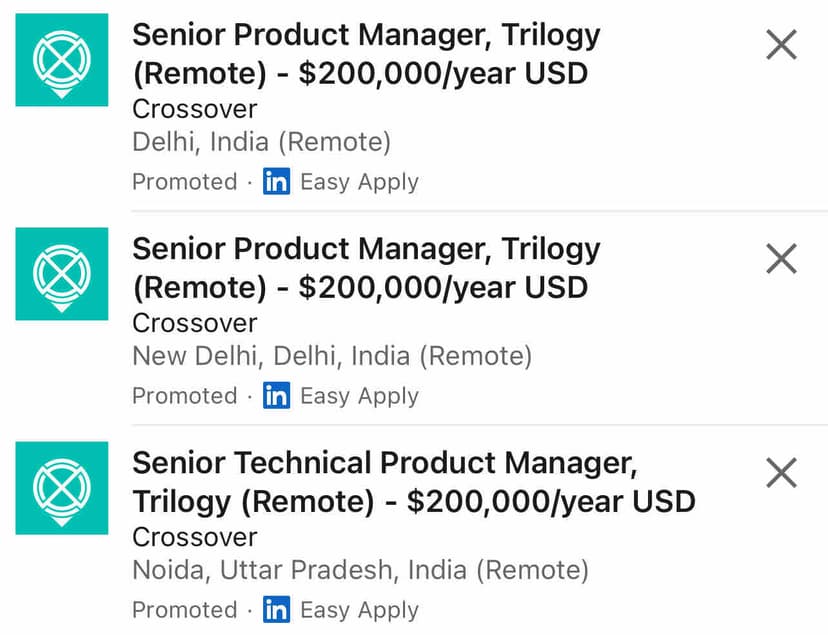Click the LinkedIn icon in the first job listing

pos(276,182)
